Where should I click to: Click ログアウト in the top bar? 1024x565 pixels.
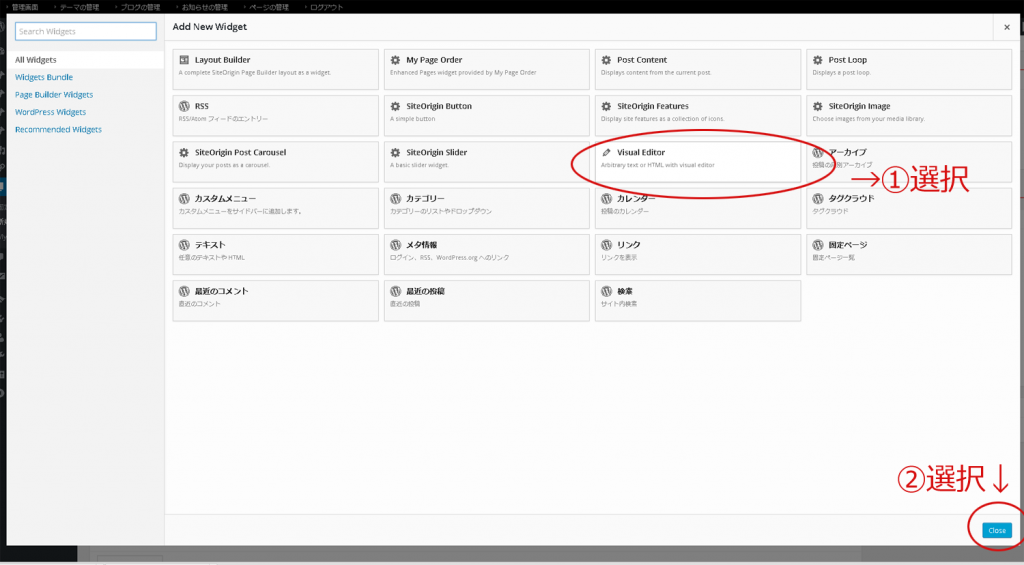coord(325,7)
